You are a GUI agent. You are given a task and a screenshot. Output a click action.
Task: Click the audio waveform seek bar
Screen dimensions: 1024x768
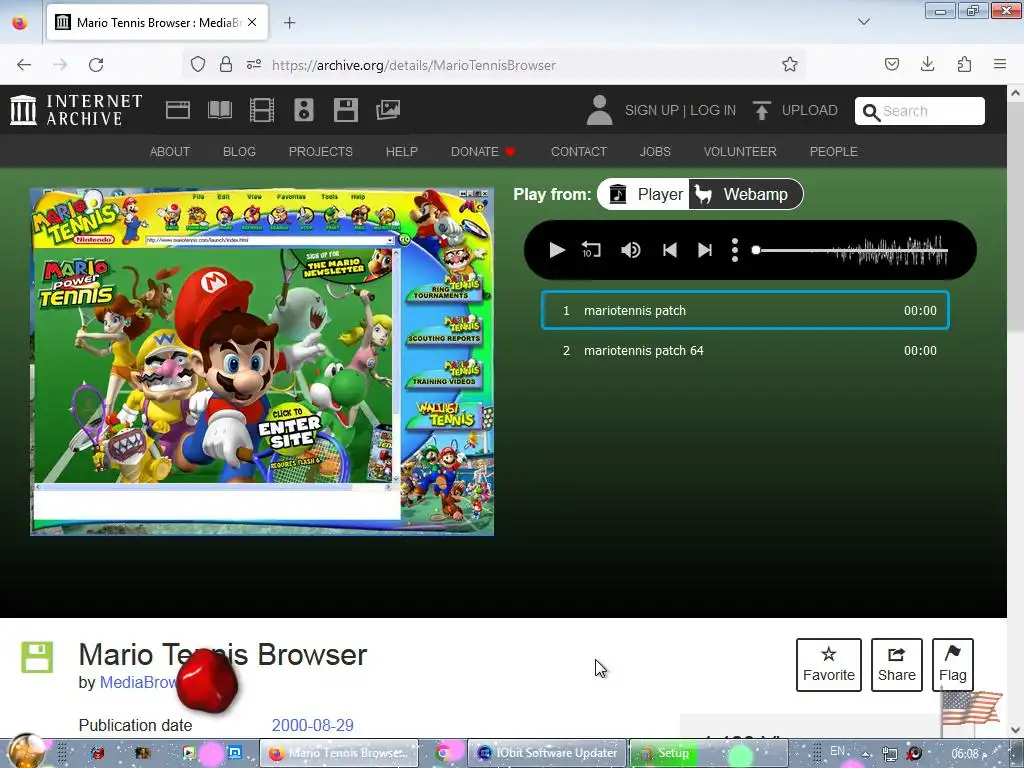coord(852,250)
